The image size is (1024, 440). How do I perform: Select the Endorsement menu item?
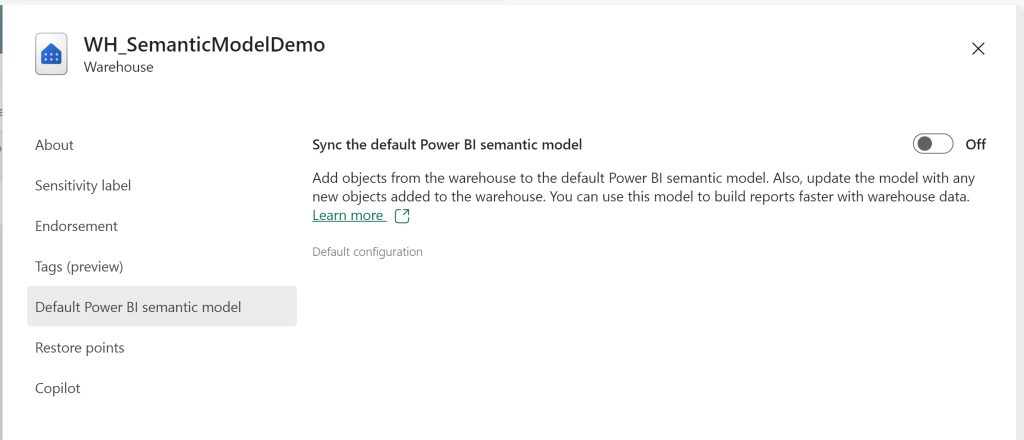pyautogui.click(x=76, y=226)
